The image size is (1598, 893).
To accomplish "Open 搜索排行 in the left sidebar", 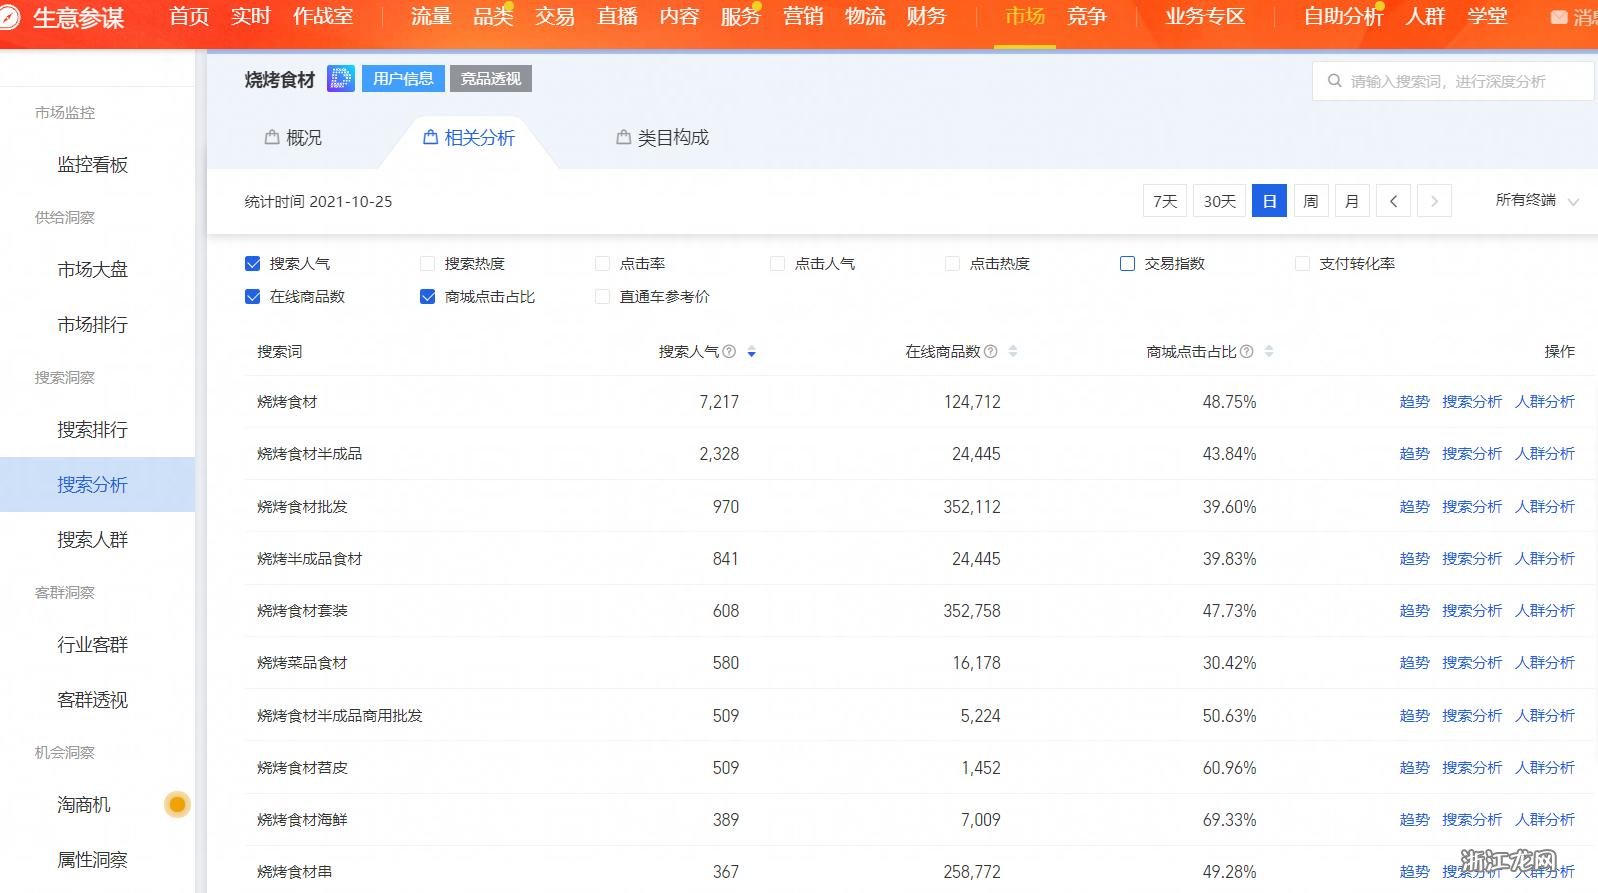I will [x=93, y=430].
